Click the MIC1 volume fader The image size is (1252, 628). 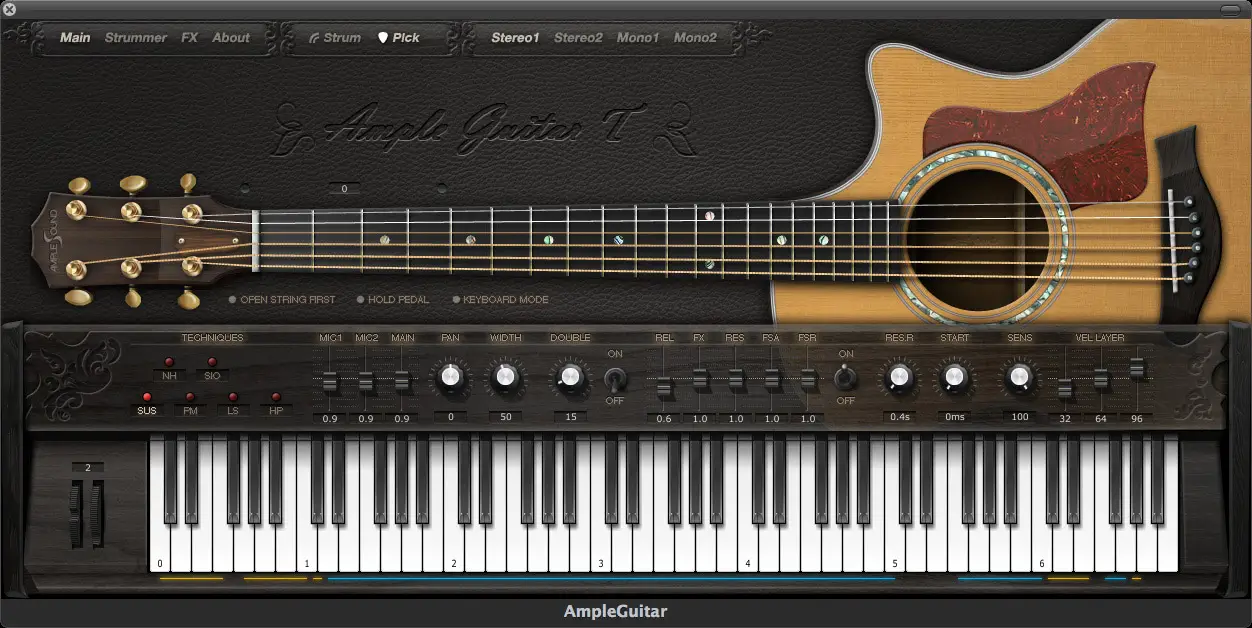pos(330,382)
